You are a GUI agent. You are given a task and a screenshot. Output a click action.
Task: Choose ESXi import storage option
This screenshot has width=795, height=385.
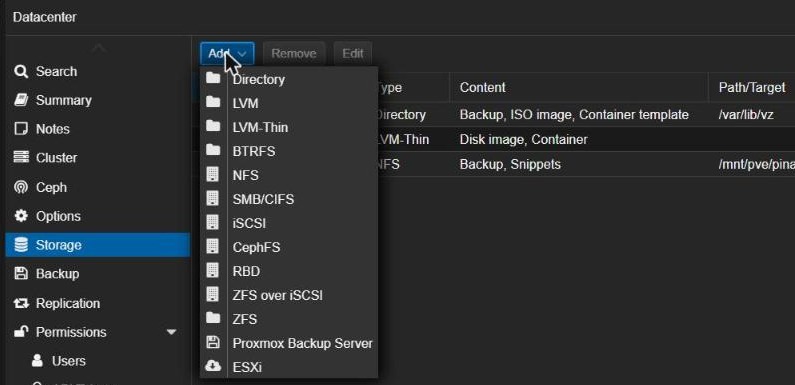[x=289, y=367]
